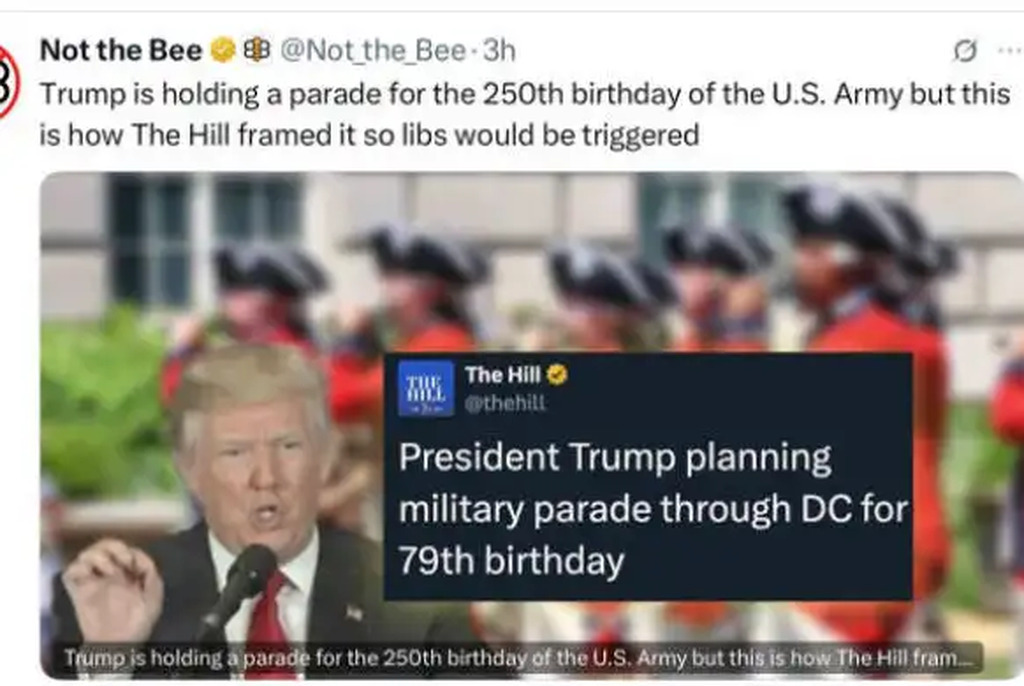This screenshot has width=1024, height=686.
Task: Click the bee affiliate badge icon
Action: pyautogui.click(x=257, y=50)
